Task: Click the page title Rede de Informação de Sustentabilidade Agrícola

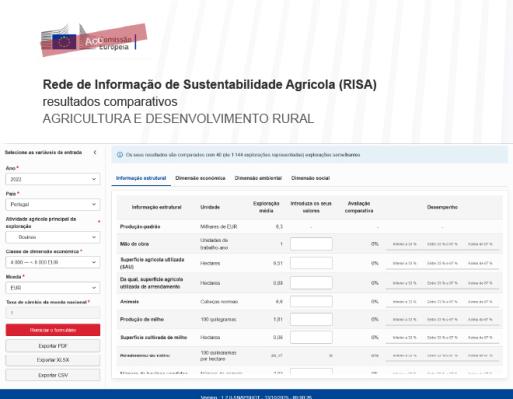Action: click(x=210, y=85)
